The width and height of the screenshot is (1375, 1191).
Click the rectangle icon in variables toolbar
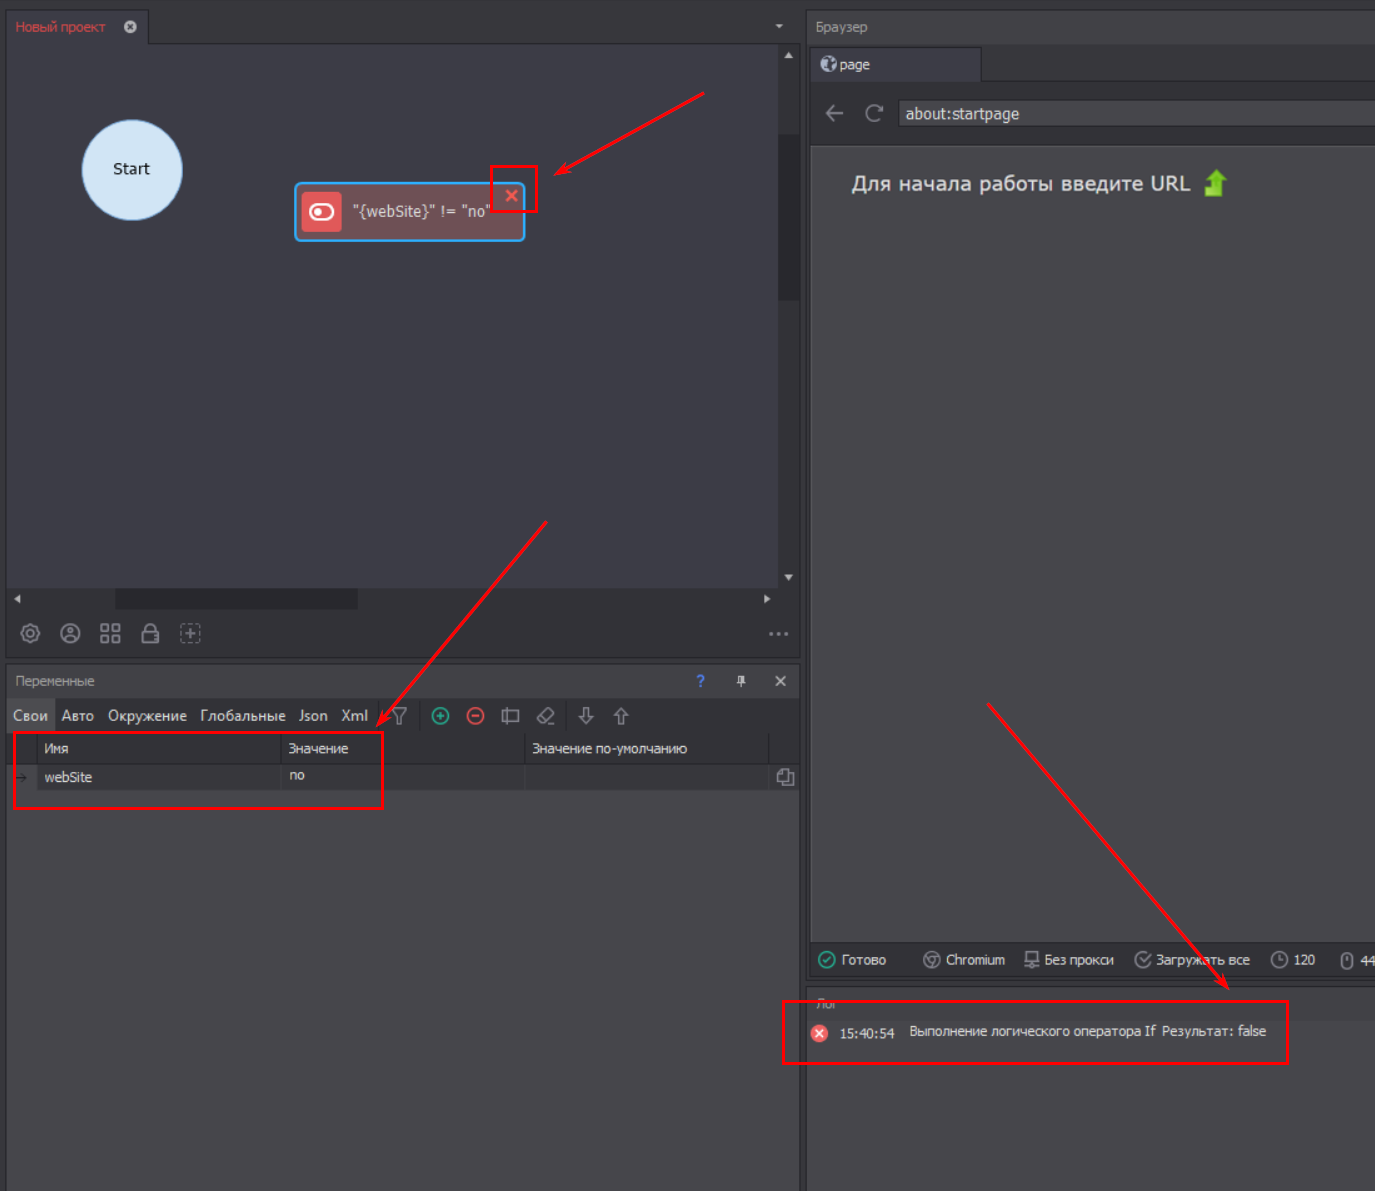pos(510,716)
